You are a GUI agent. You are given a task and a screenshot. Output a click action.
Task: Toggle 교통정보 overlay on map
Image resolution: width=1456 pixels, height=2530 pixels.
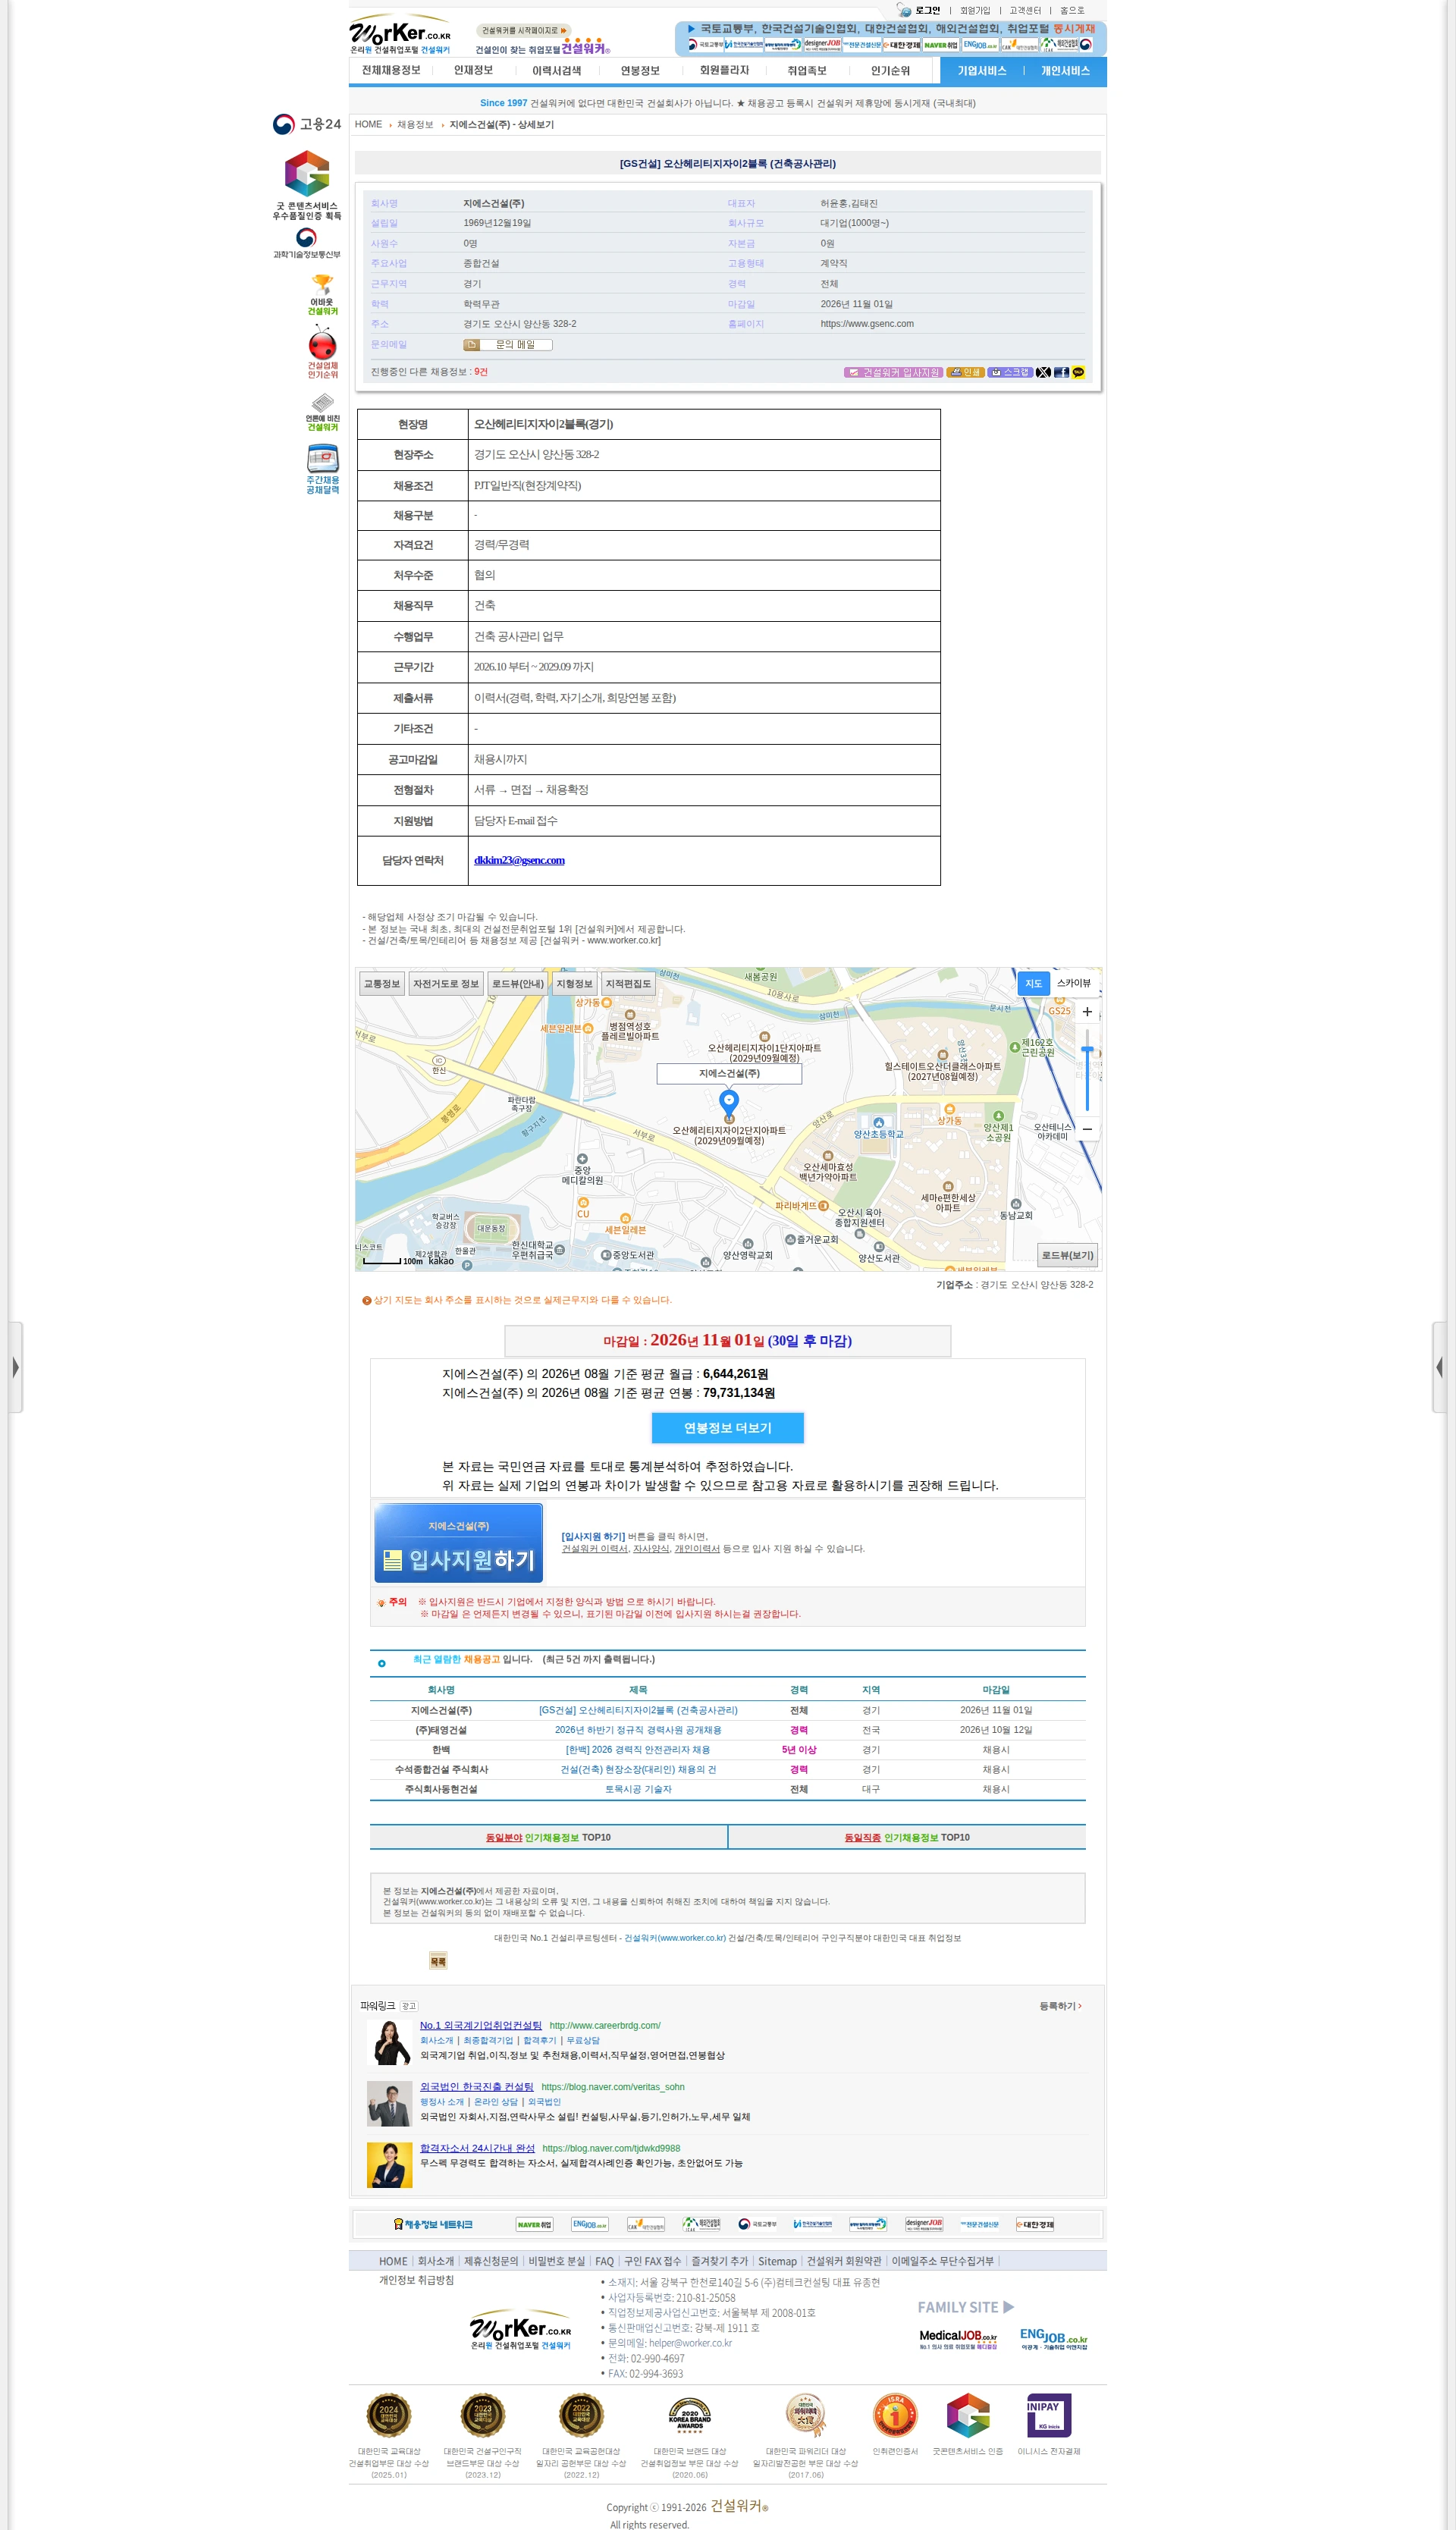tap(381, 983)
